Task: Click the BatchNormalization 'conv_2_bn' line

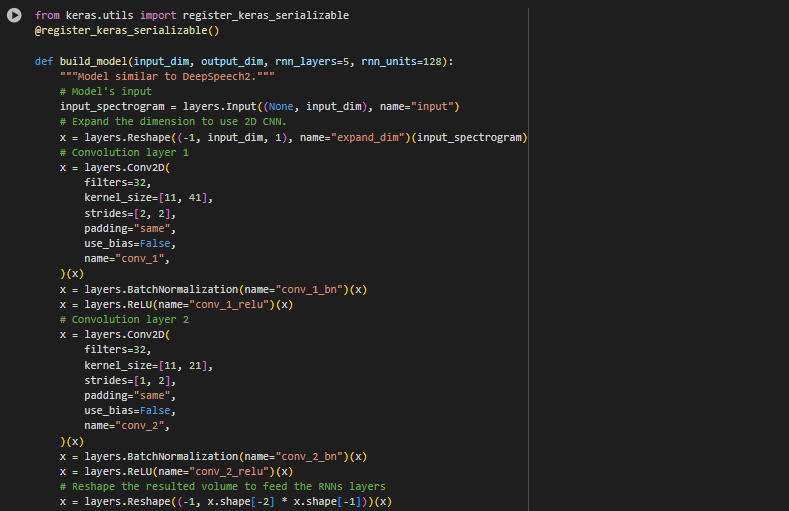Action: (213, 457)
